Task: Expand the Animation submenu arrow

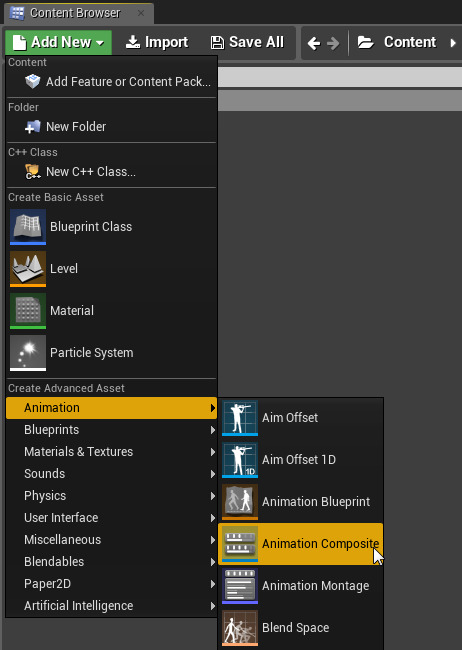Action: point(213,408)
